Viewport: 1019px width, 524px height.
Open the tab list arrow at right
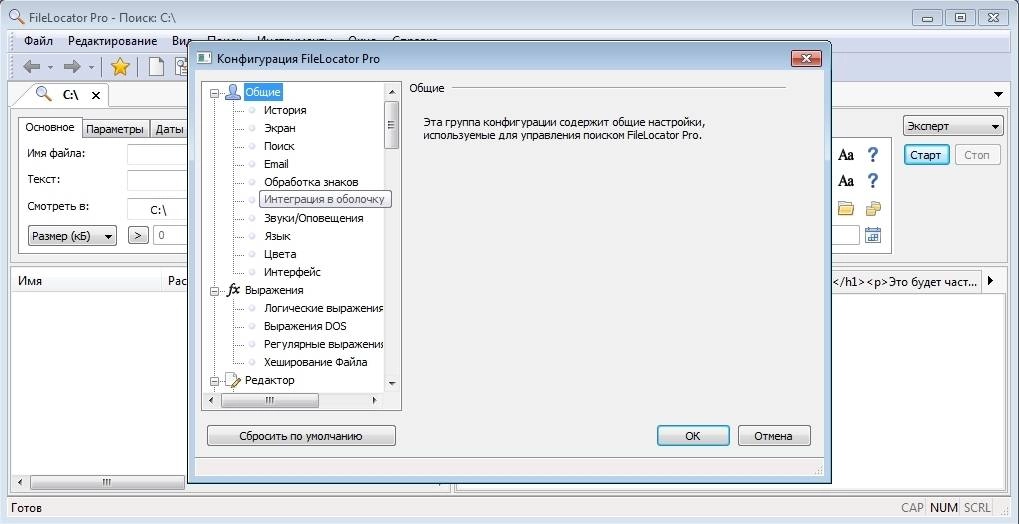pyautogui.click(x=999, y=95)
